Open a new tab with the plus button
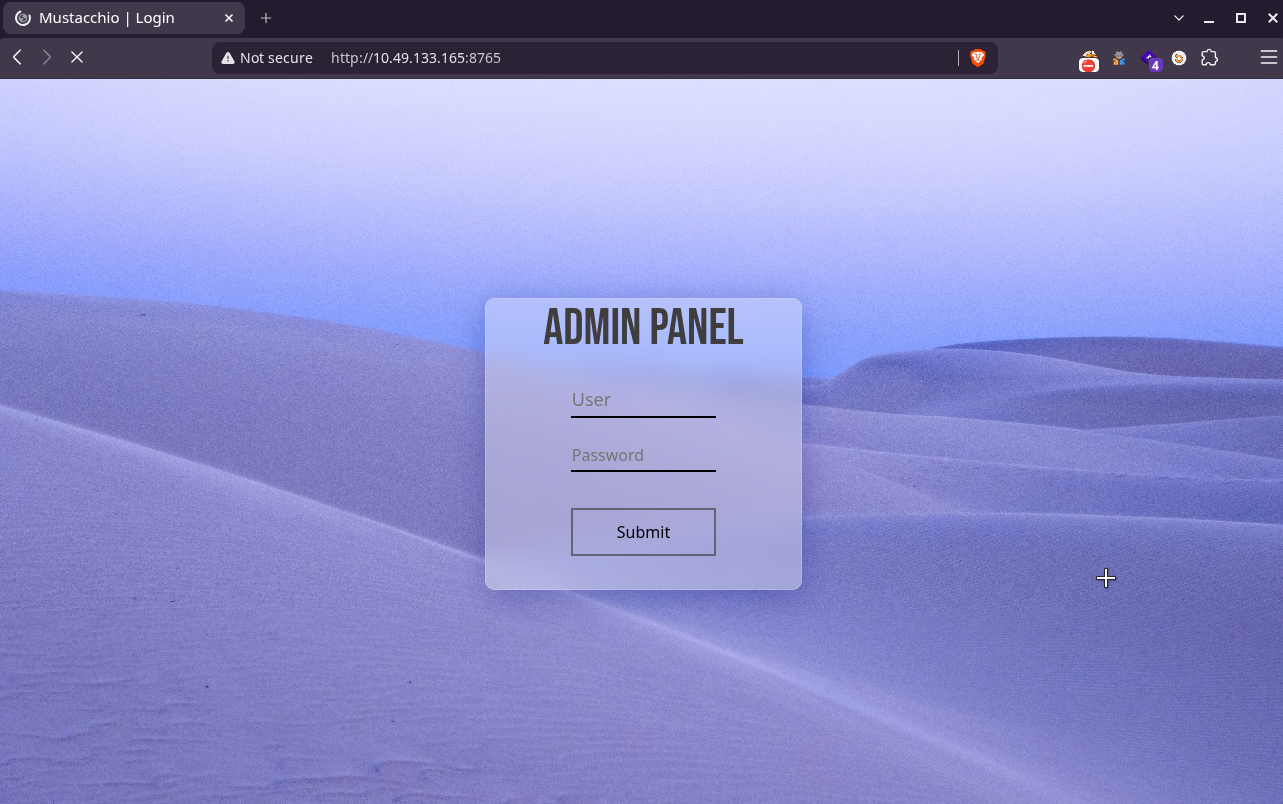 pyautogui.click(x=266, y=18)
